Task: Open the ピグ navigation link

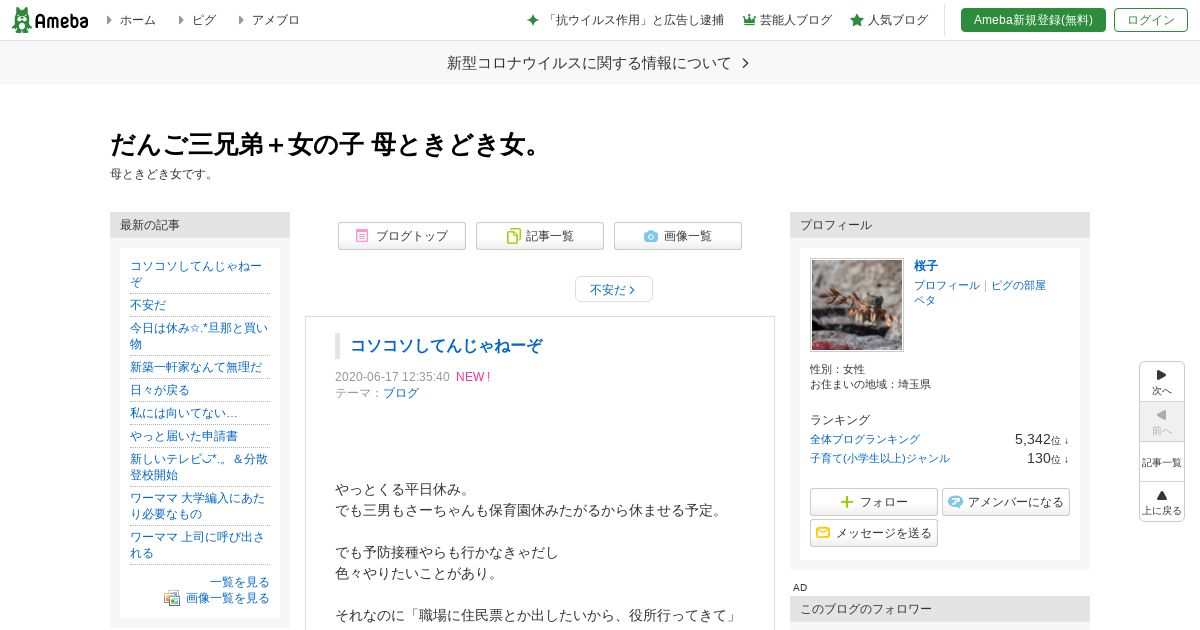Action: [x=204, y=20]
